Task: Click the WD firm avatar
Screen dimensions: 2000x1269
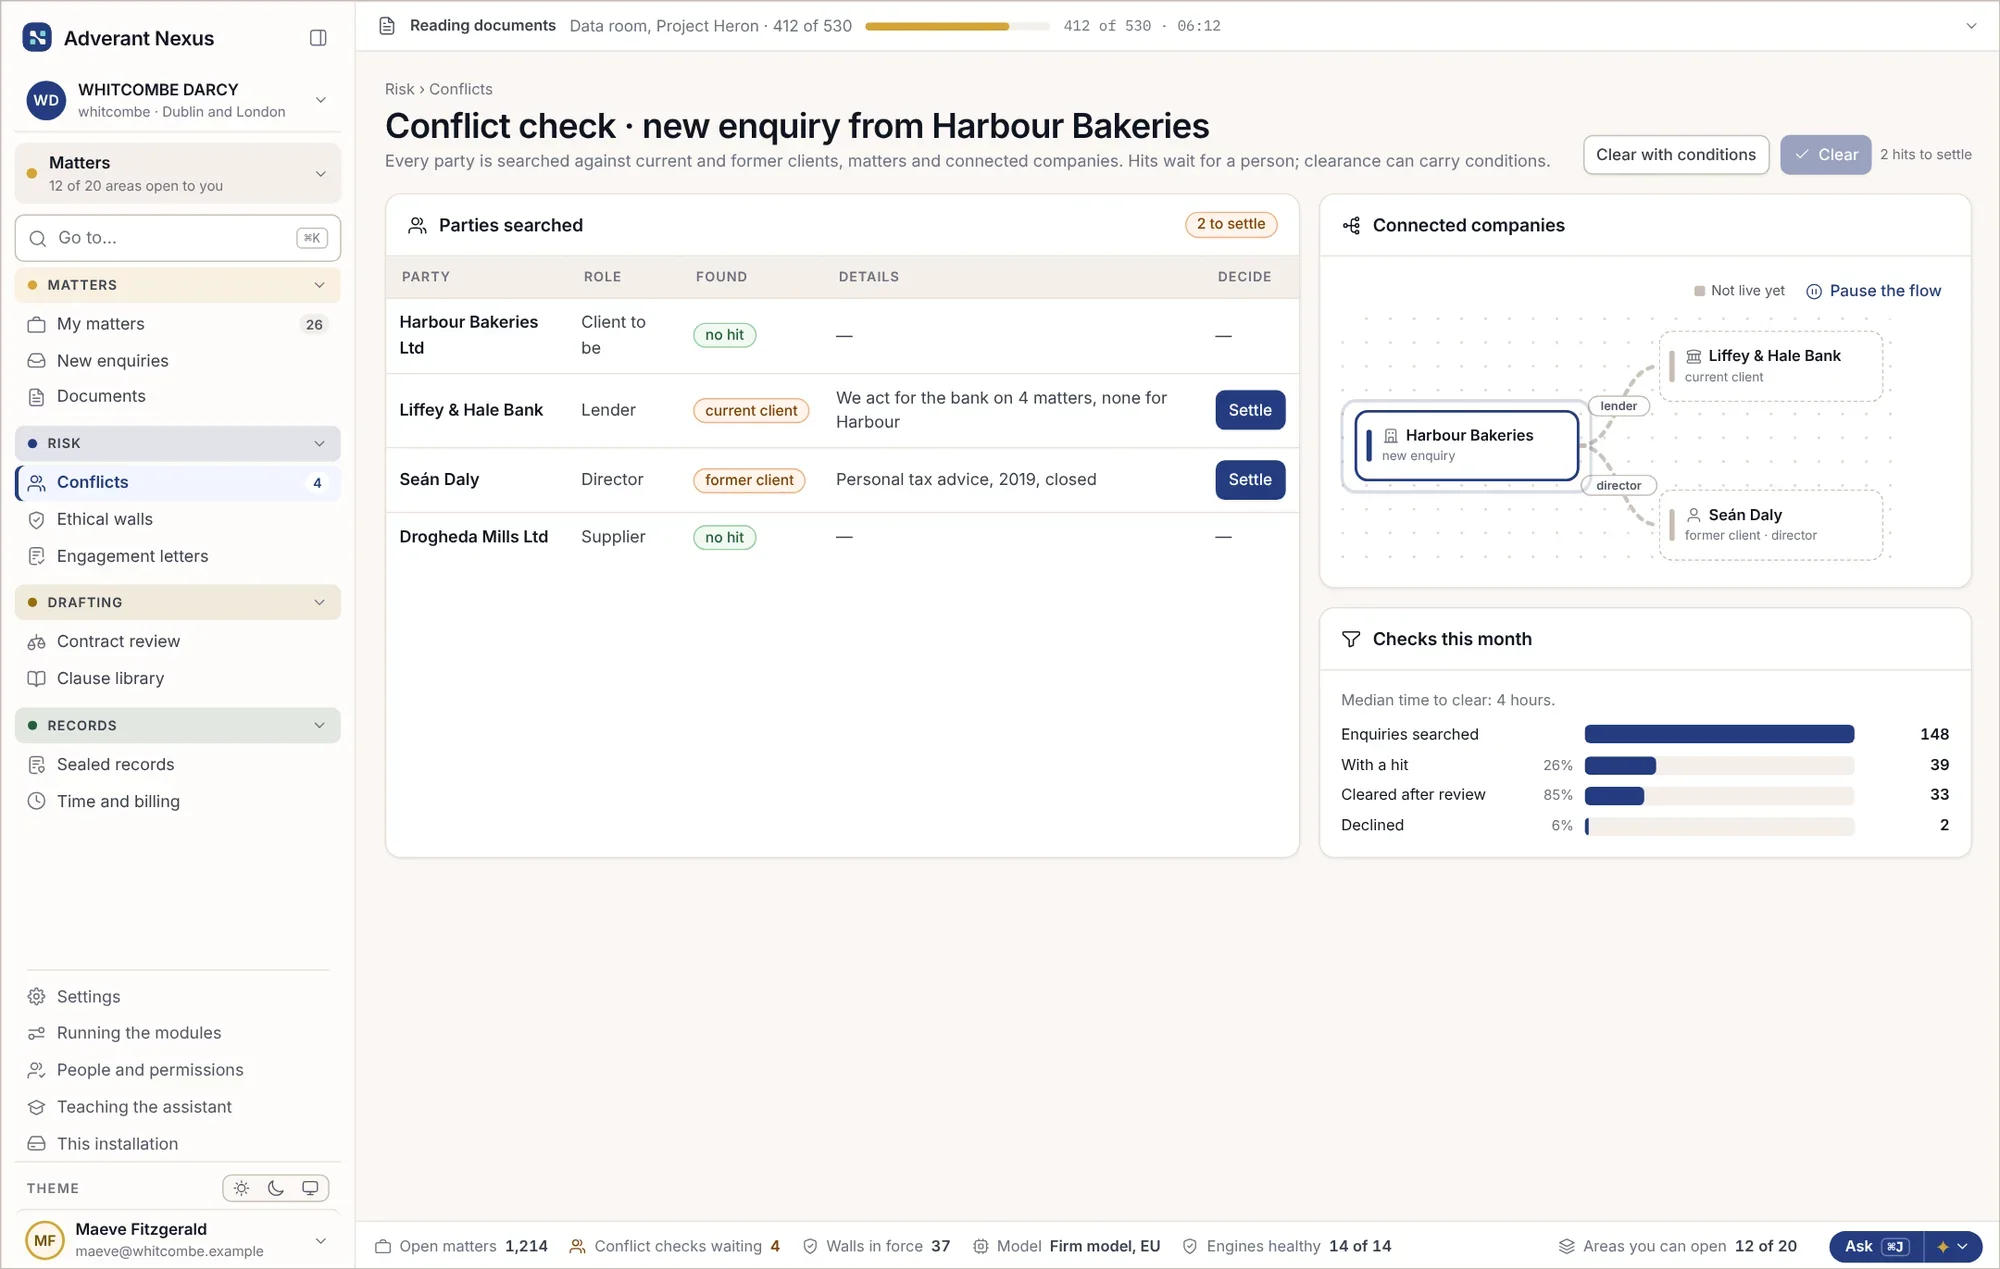Action: 46,100
